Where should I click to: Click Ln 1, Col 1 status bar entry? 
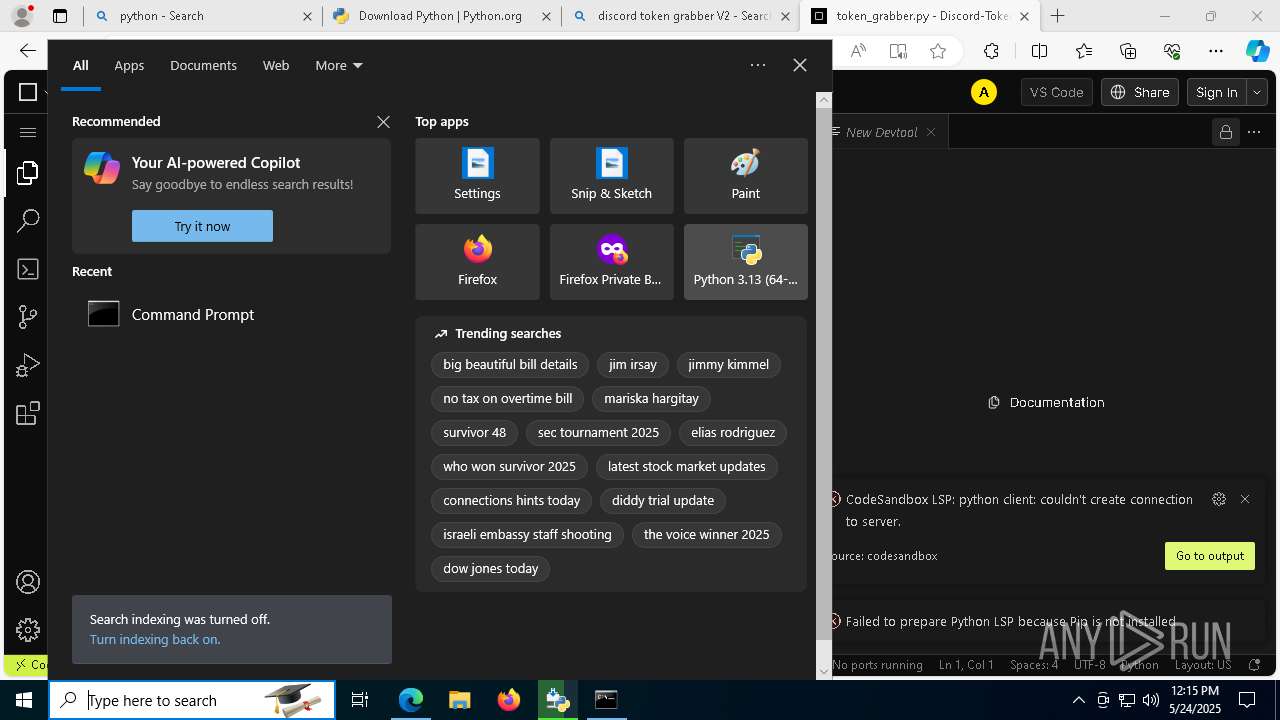tap(966, 665)
